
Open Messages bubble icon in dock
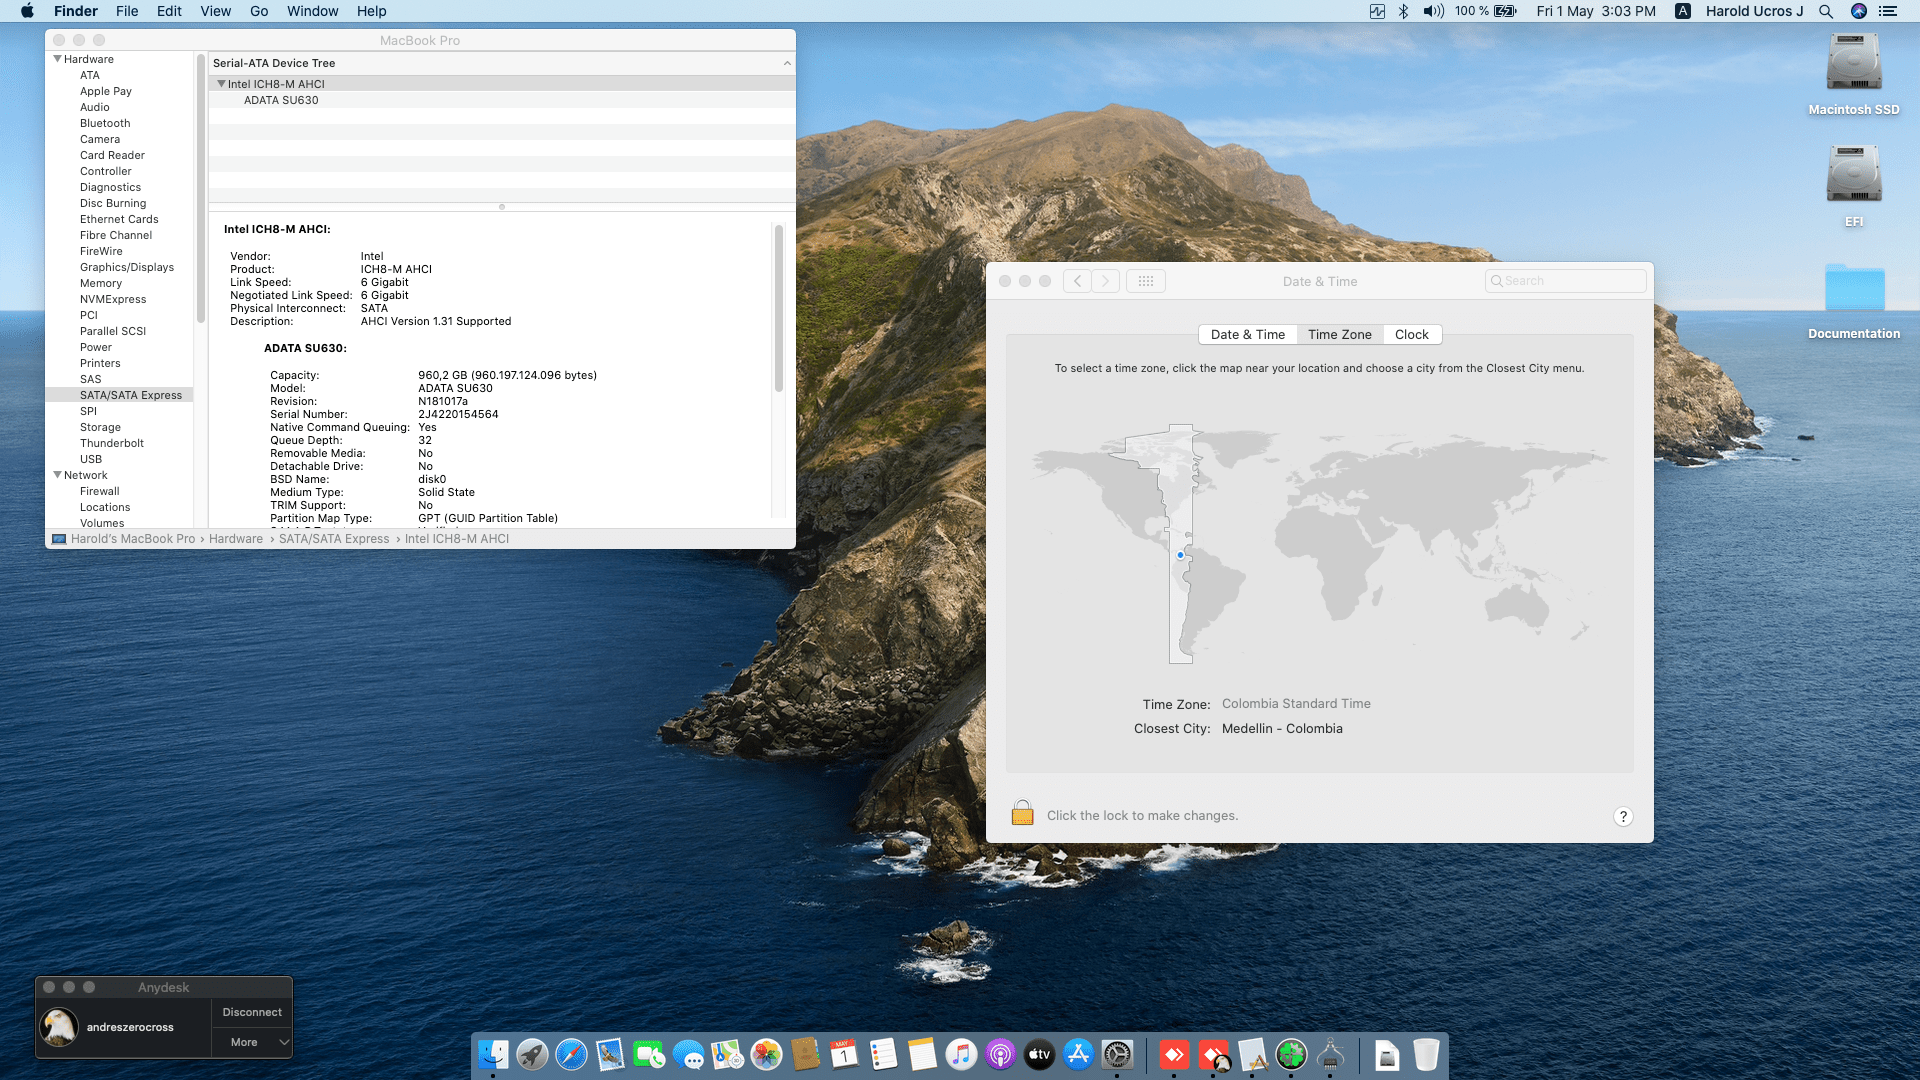click(688, 1054)
